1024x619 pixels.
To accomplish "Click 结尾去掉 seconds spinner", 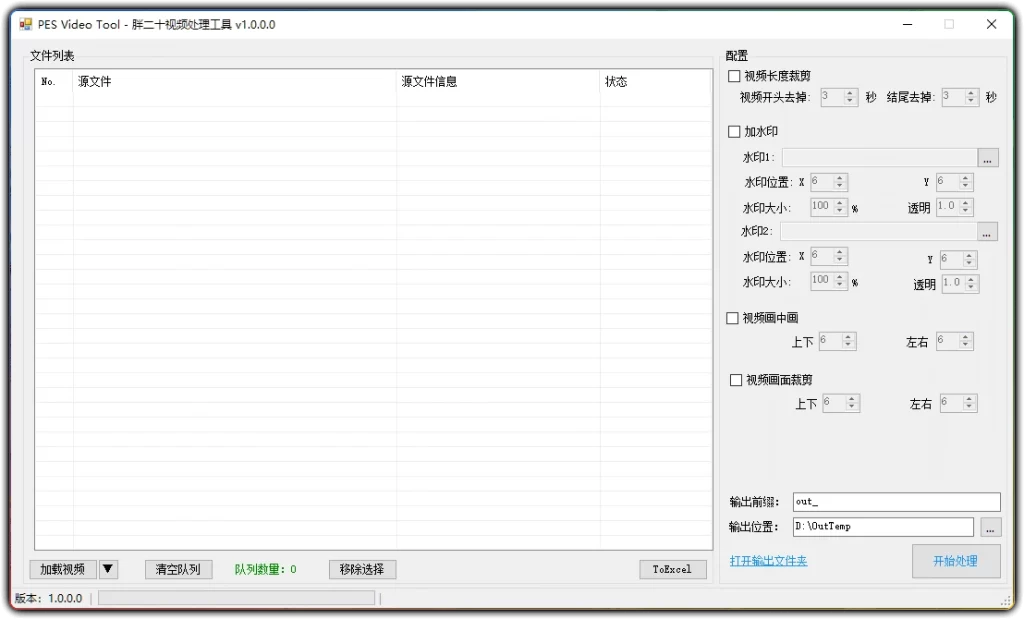I will click(x=960, y=97).
